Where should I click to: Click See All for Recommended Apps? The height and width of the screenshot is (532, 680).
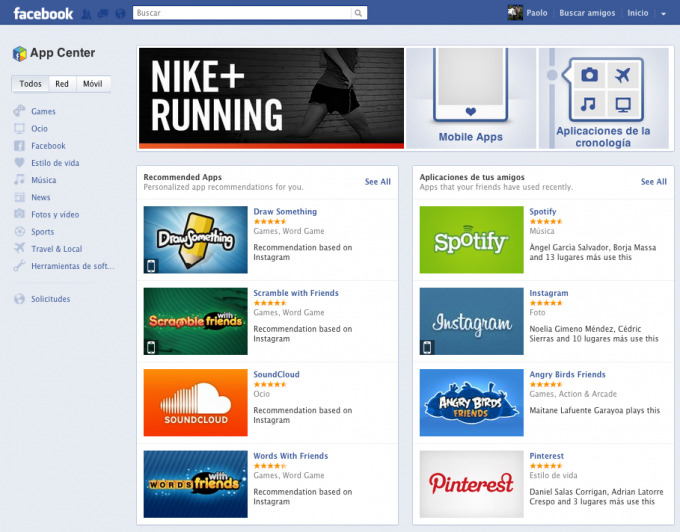(x=377, y=182)
